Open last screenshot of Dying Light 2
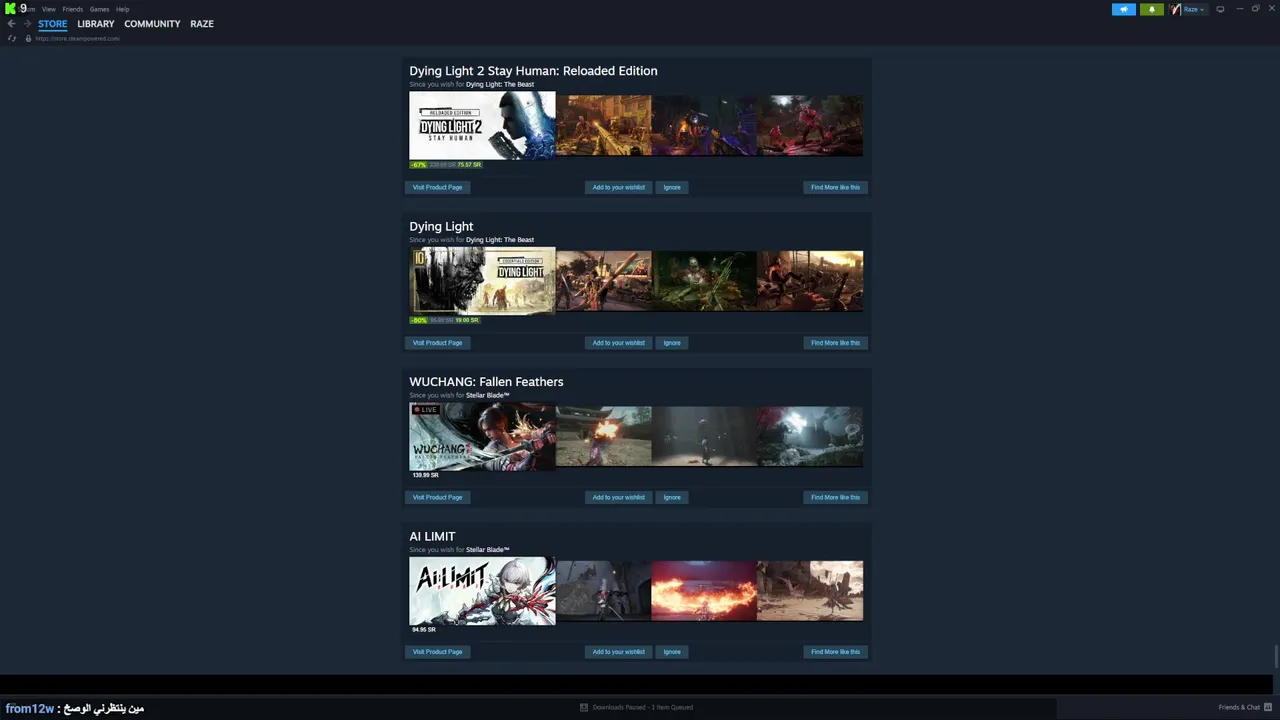1280x720 pixels. [810, 126]
